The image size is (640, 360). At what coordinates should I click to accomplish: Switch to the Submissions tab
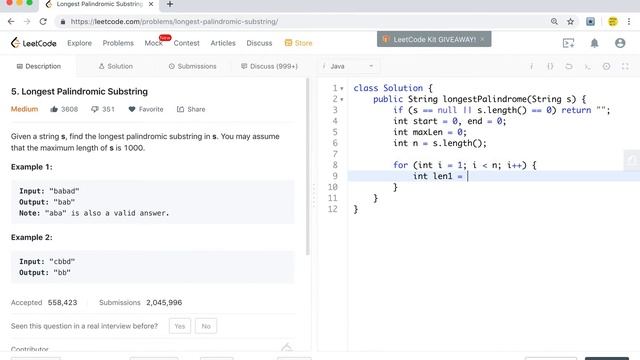pos(192,66)
